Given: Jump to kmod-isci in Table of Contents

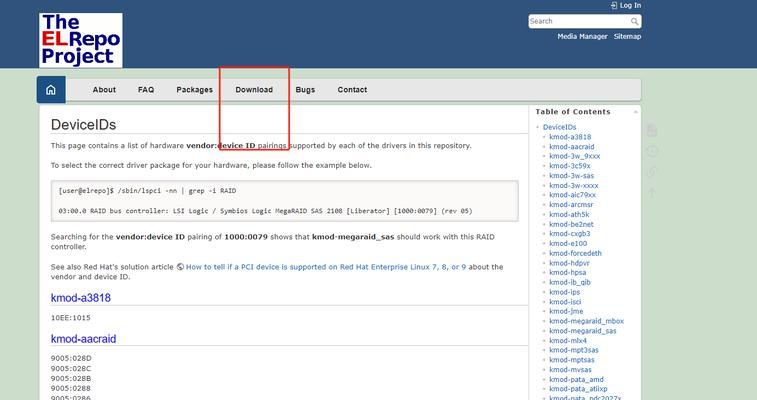Looking at the screenshot, I should tap(565, 302).
